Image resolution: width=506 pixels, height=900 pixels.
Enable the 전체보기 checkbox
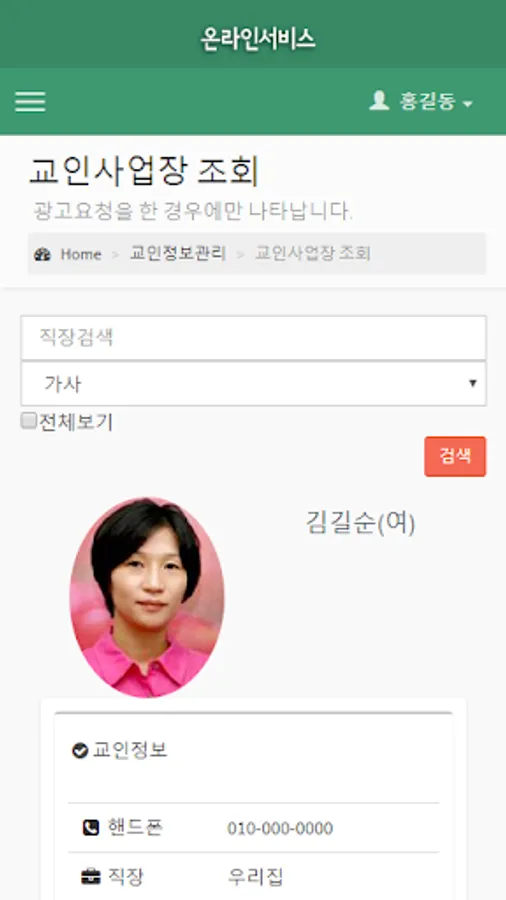29,421
